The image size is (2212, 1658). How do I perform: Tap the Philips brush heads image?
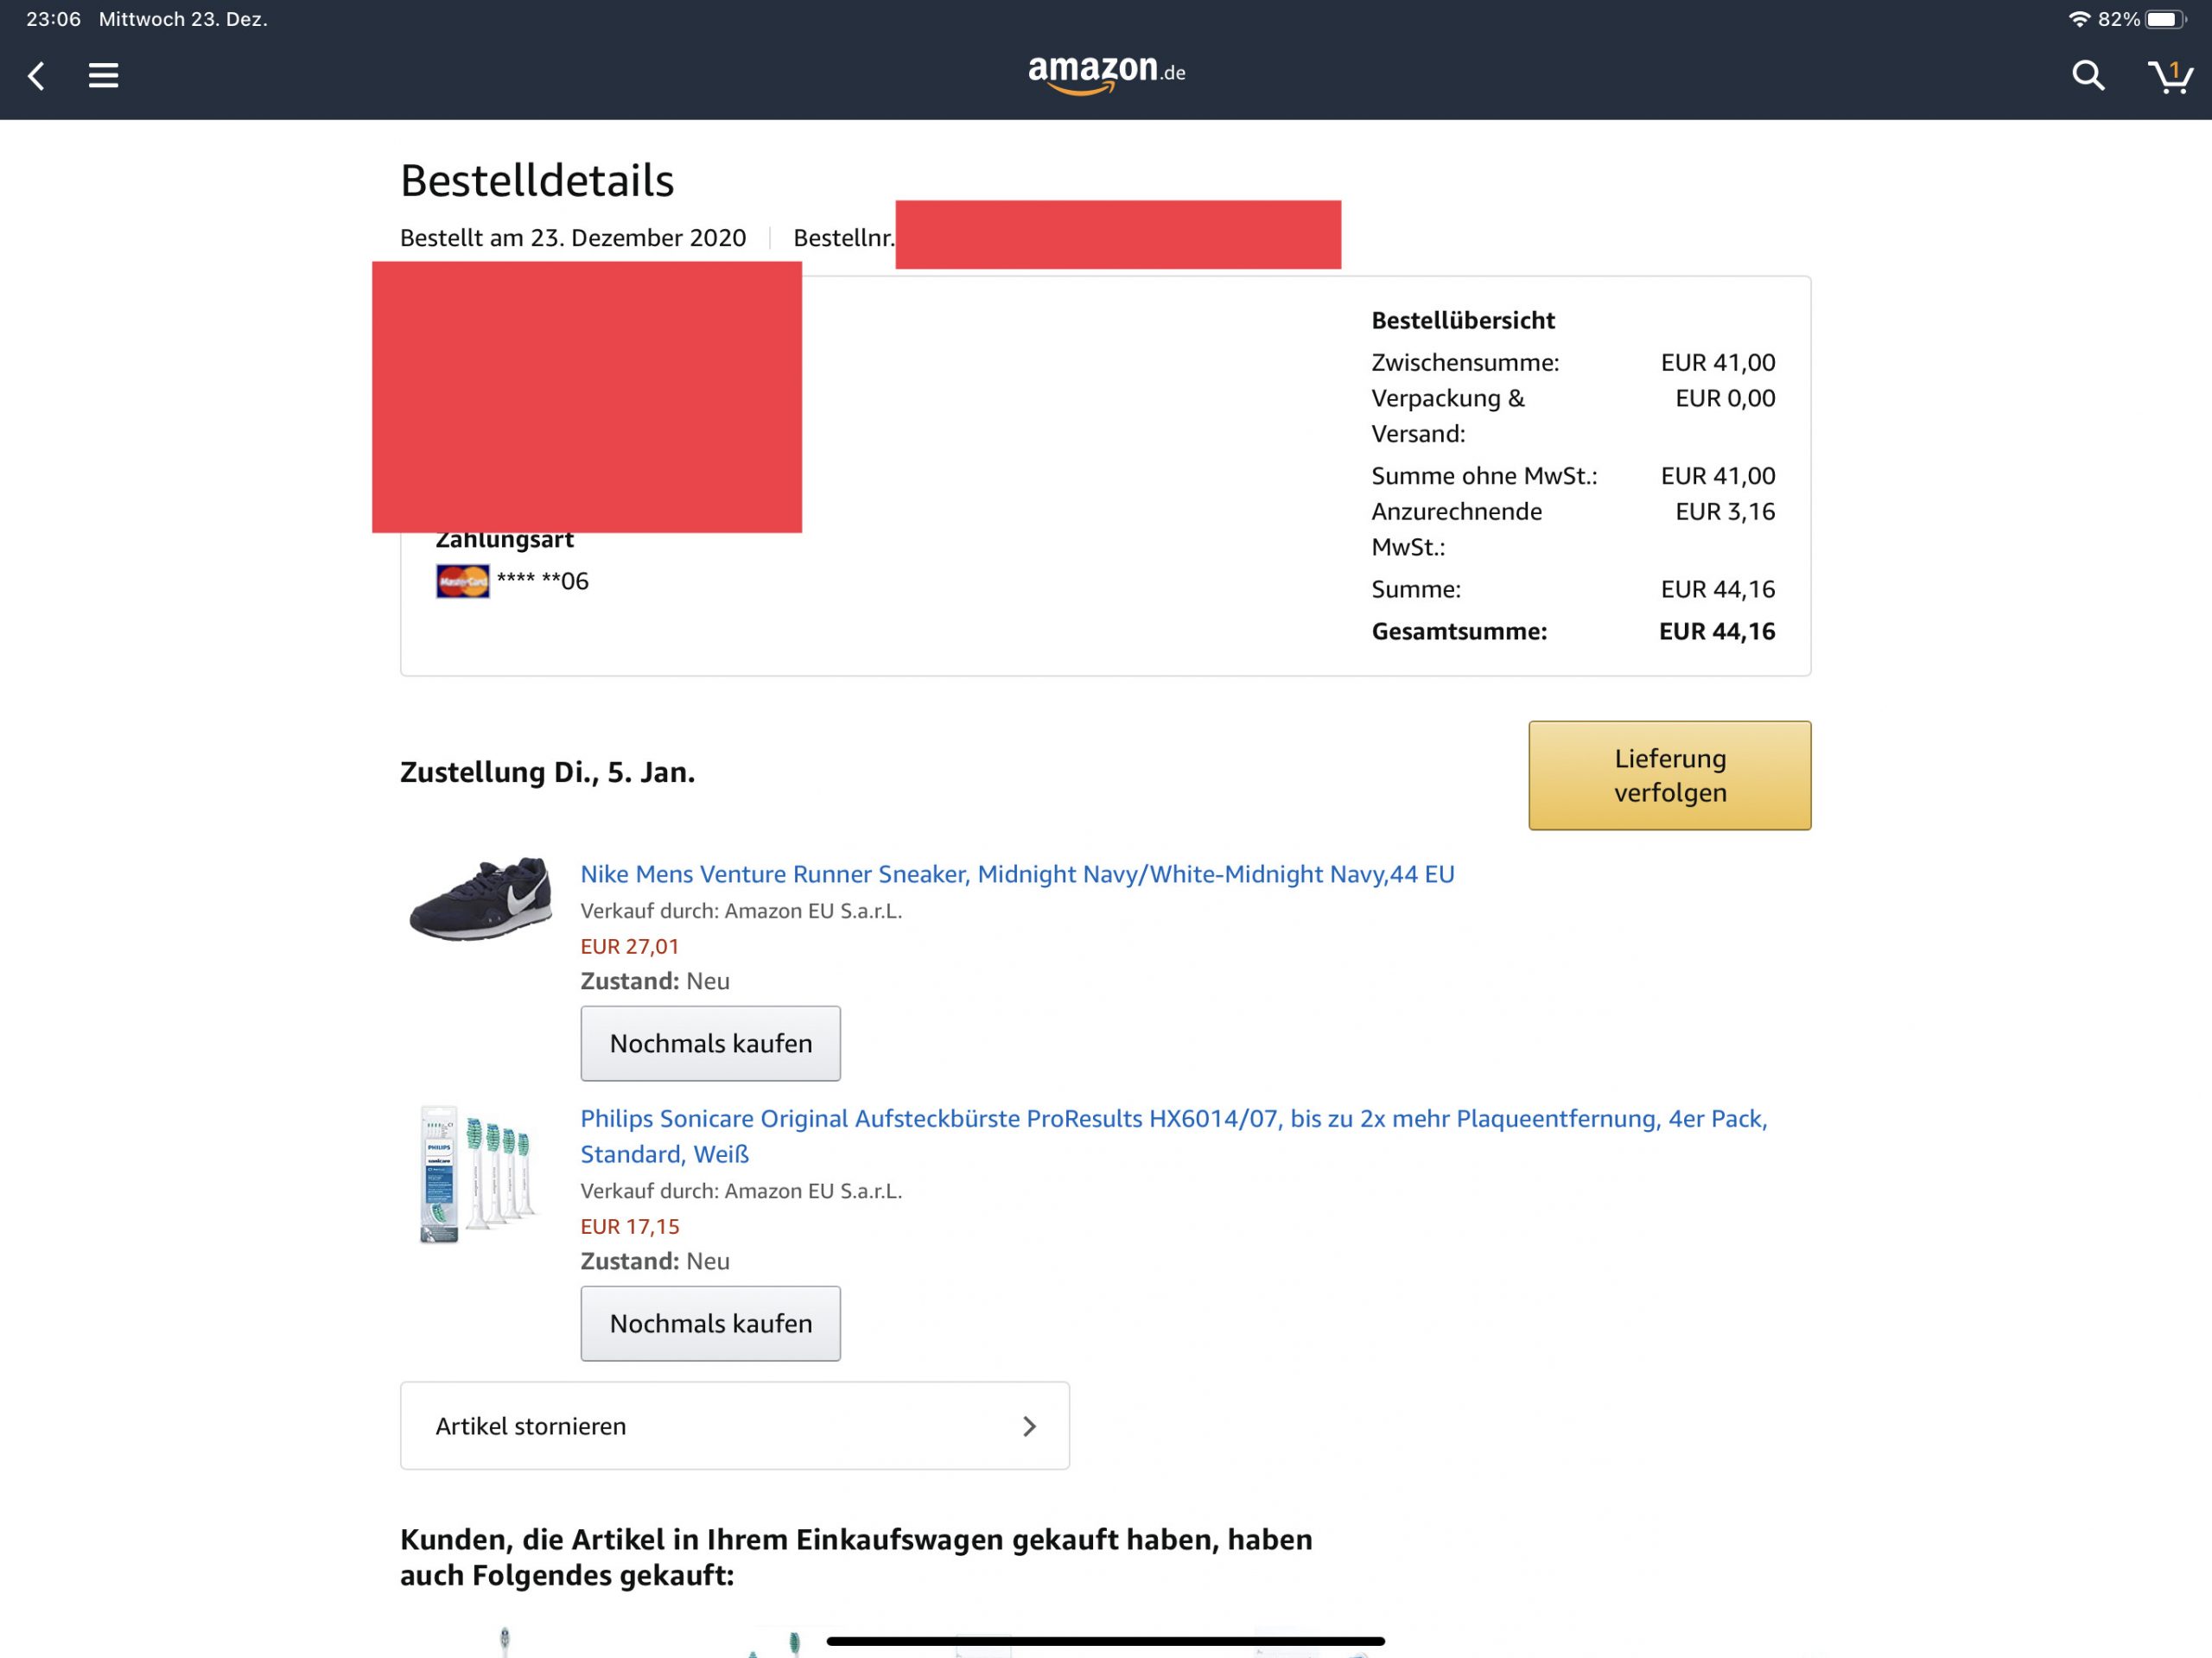477,1174
